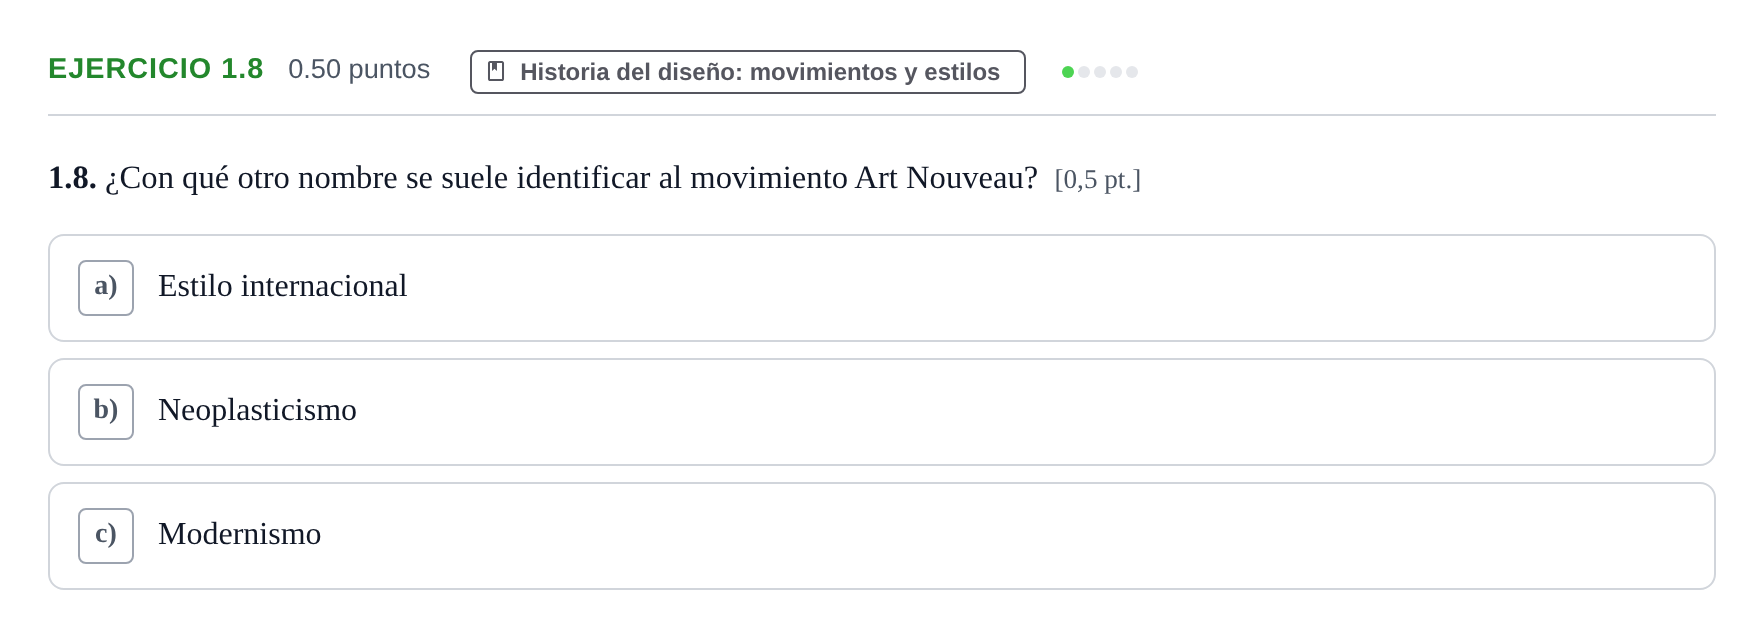The height and width of the screenshot is (638, 1764).
Task: Open the Historia del diseño topic tag
Action: pyautogui.click(x=748, y=72)
